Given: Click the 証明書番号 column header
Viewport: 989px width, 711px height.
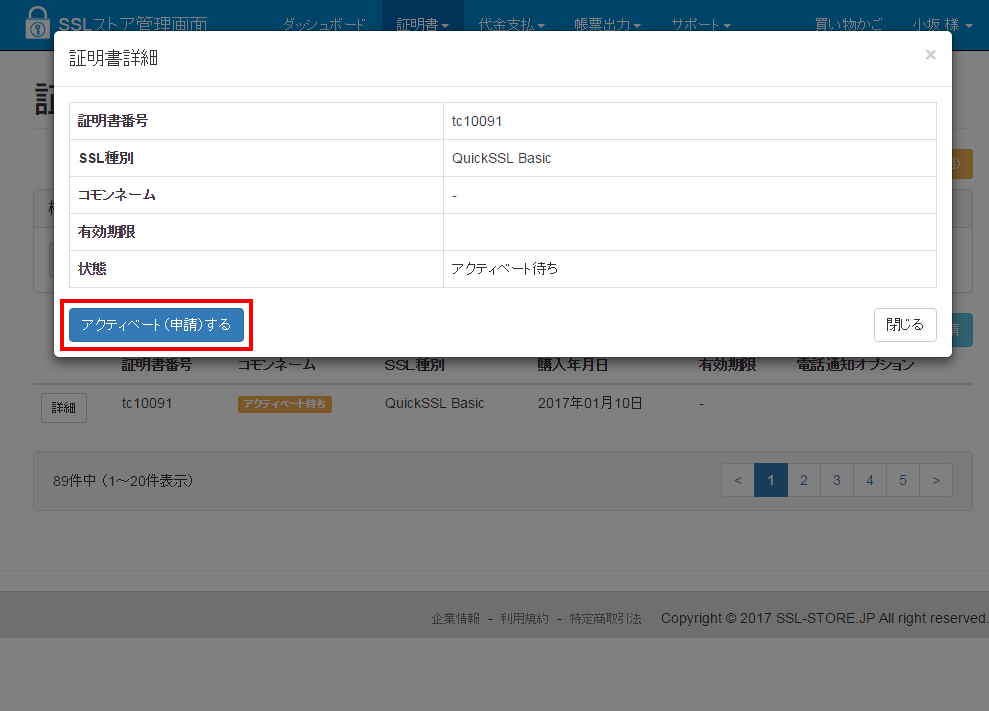Looking at the screenshot, I should [x=156, y=365].
